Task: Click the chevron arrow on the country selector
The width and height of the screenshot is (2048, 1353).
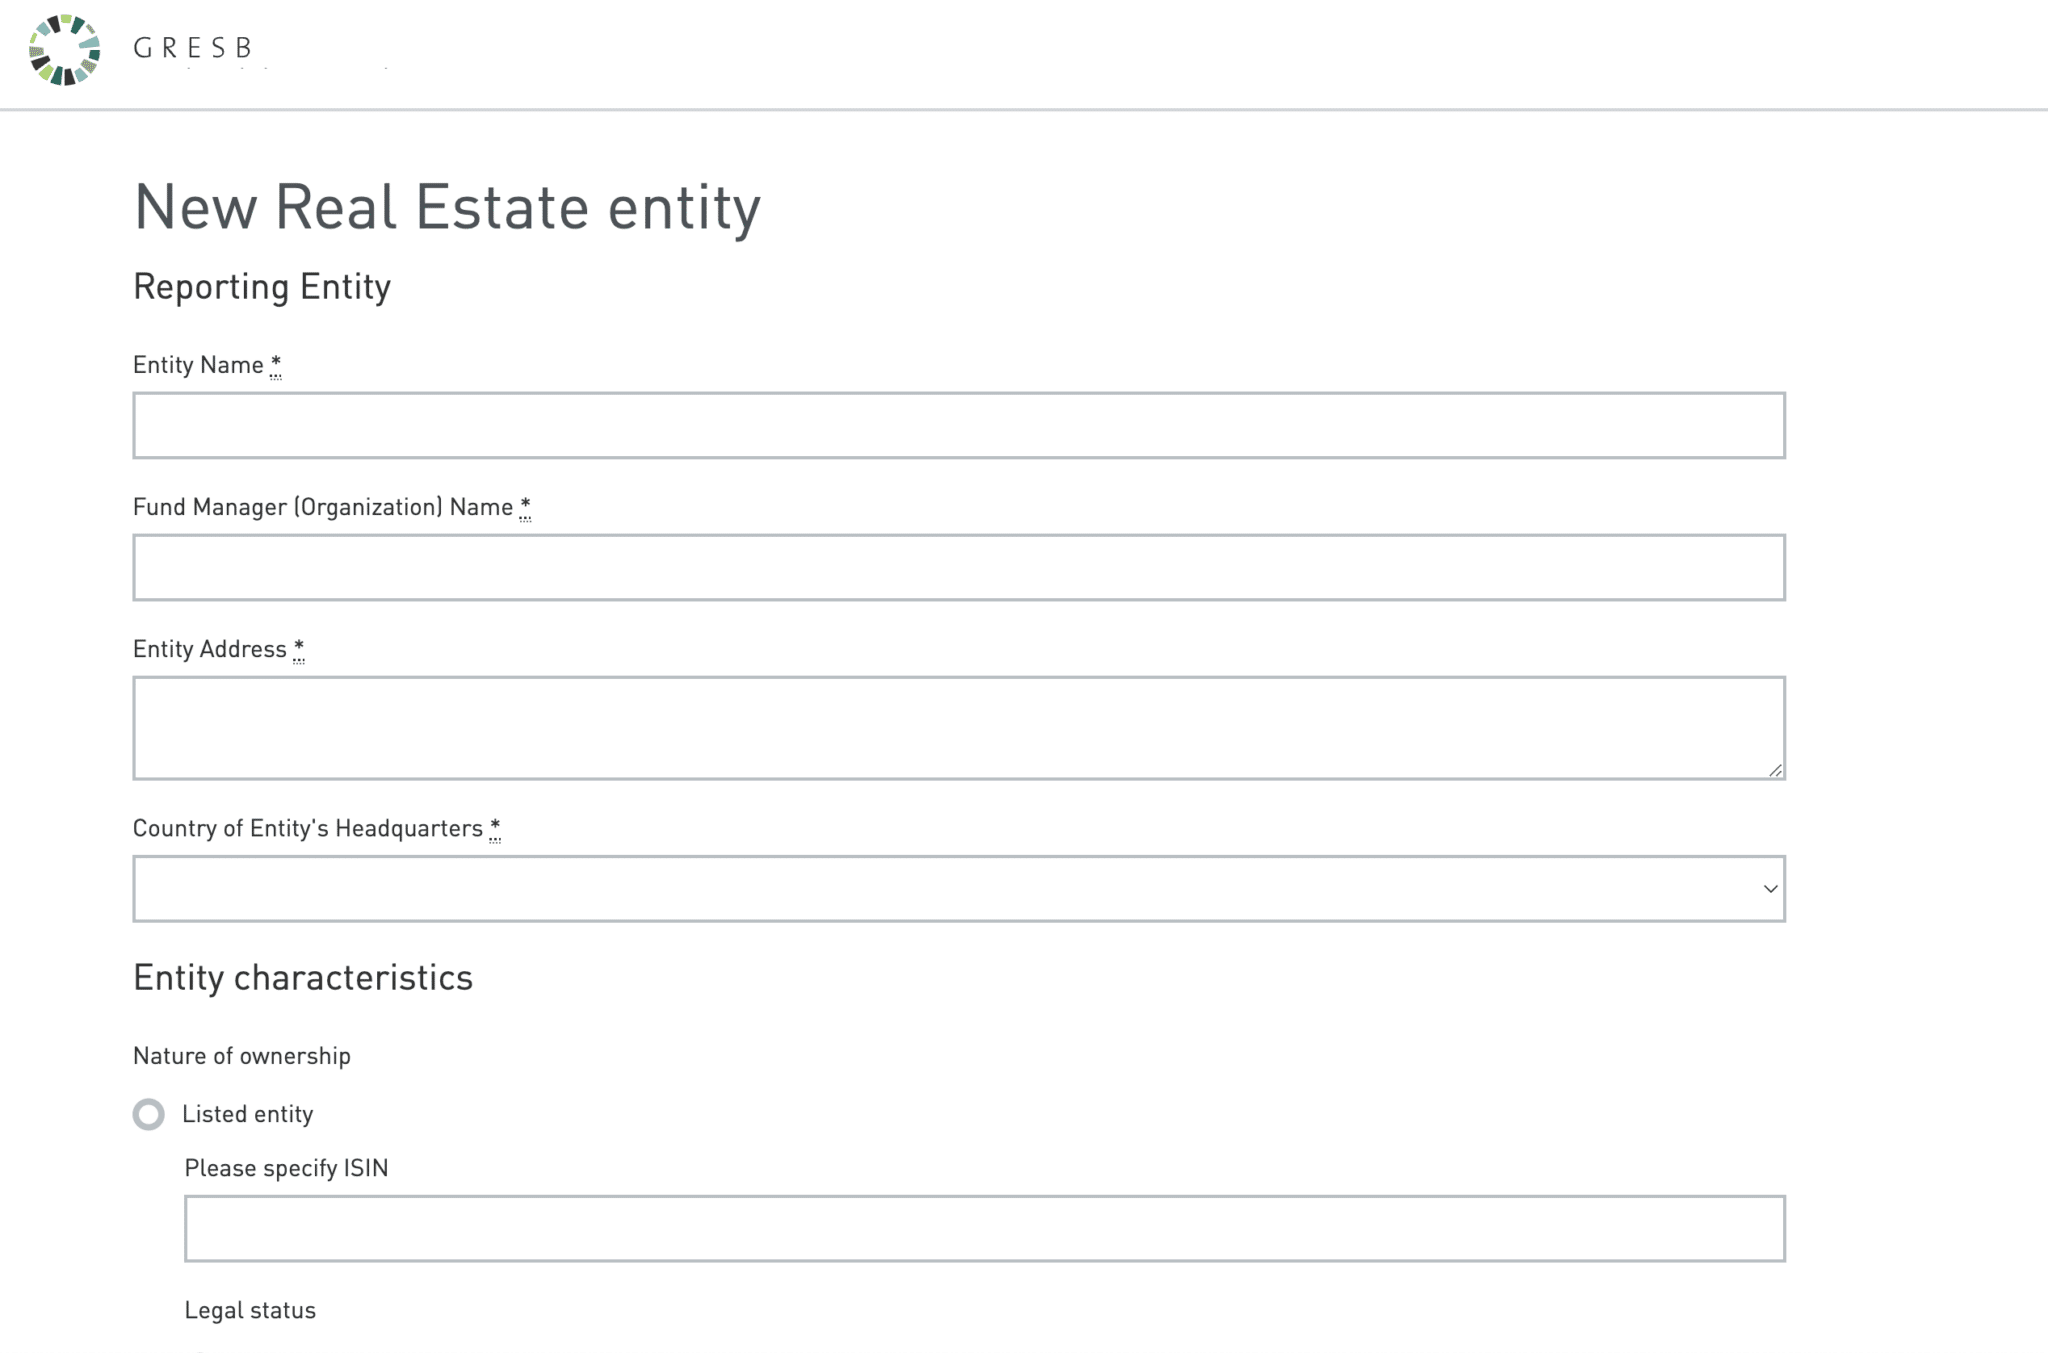Action: point(1770,888)
